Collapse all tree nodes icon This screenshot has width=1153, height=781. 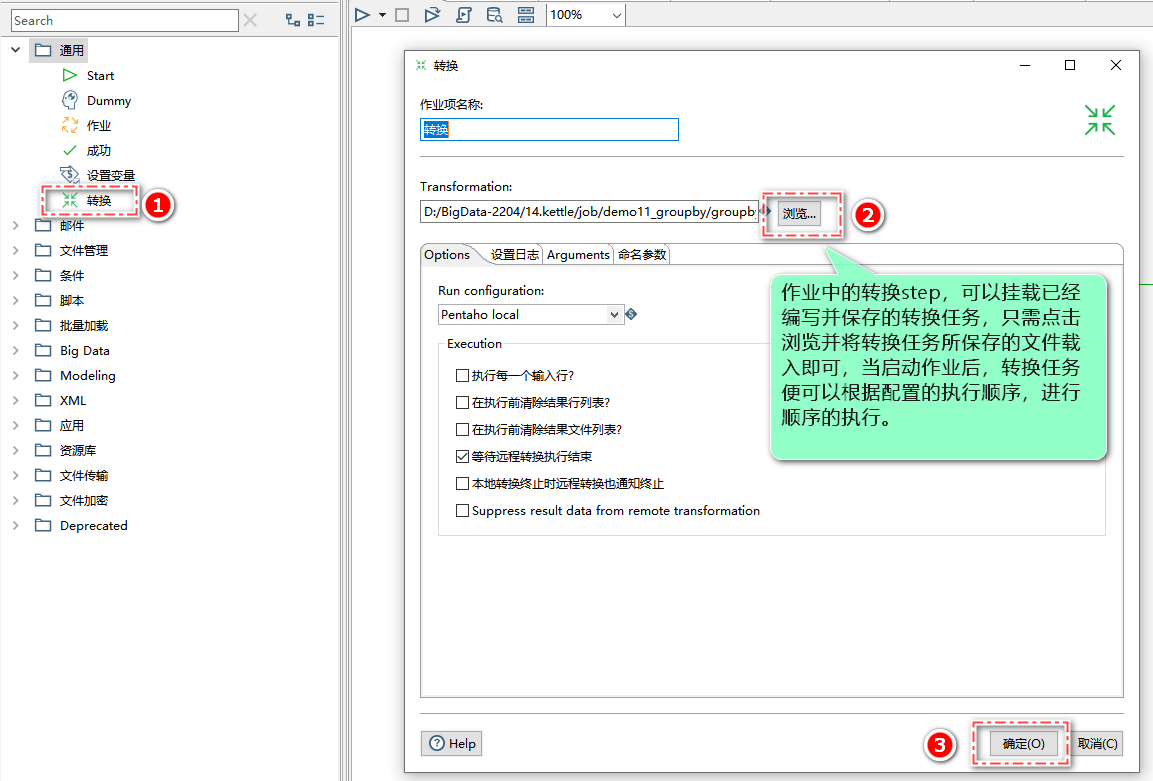(316, 20)
